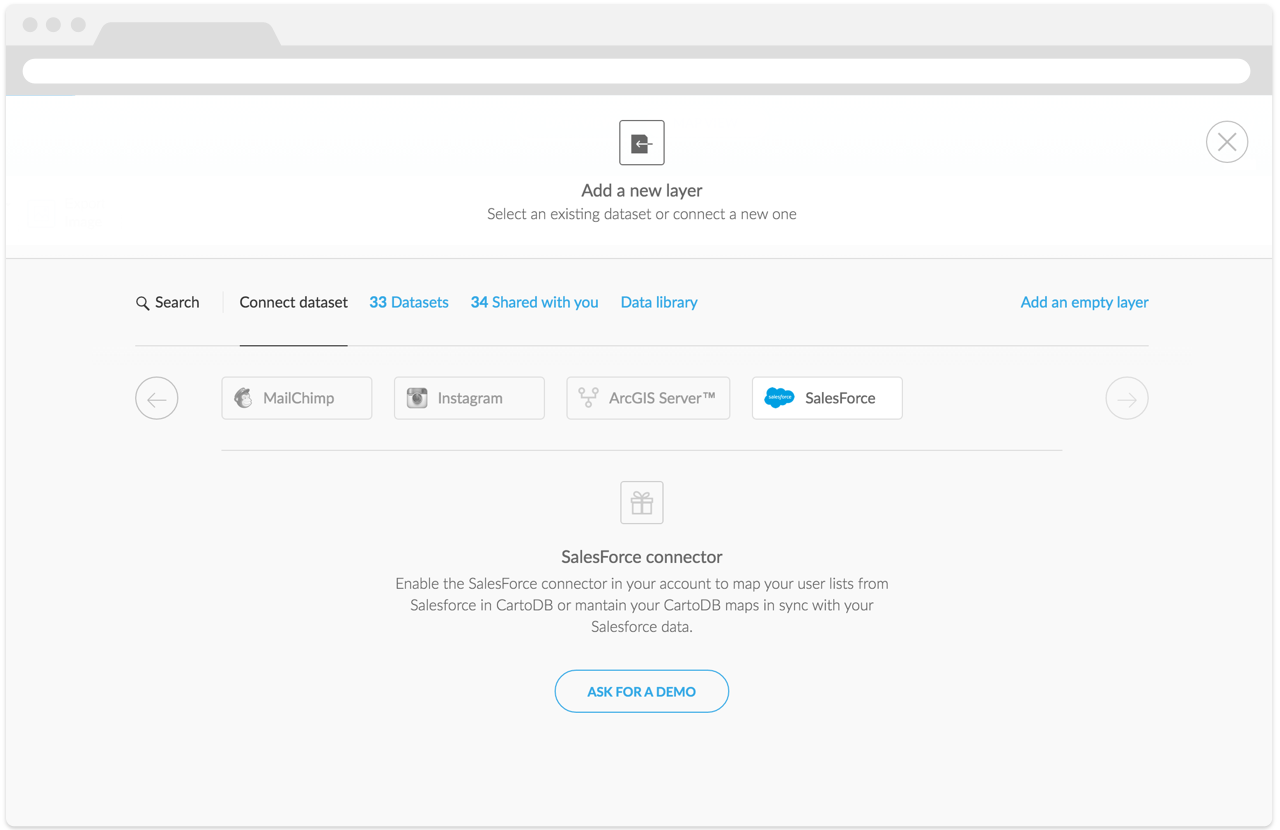Choose the MailChimp connector
Screen dimensions: 1280x830
(x=297, y=398)
